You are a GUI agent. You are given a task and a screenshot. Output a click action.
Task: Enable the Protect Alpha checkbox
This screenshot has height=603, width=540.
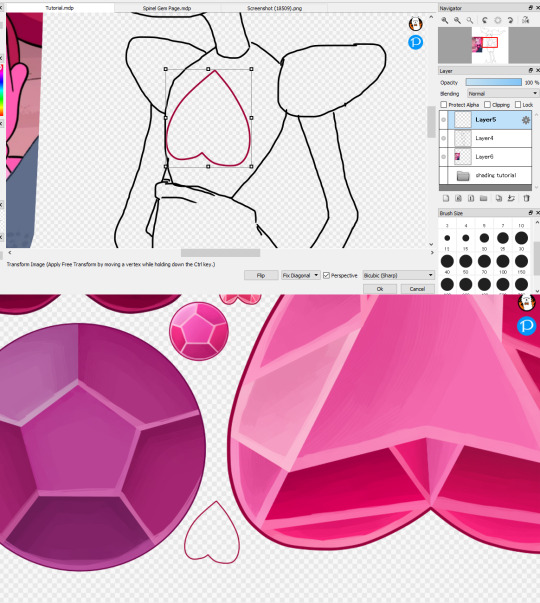pyautogui.click(x=443, y=105)
